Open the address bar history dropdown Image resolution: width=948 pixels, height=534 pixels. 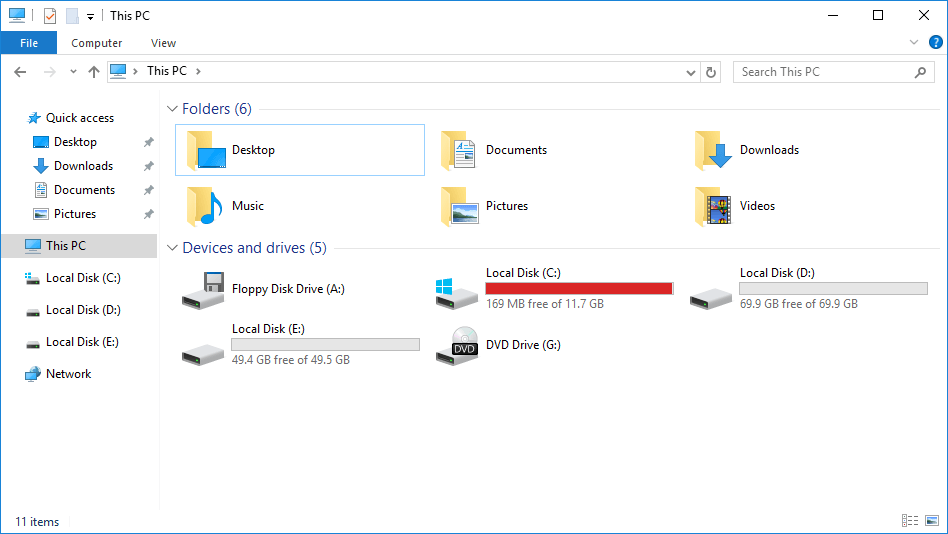tap(691, 72)
